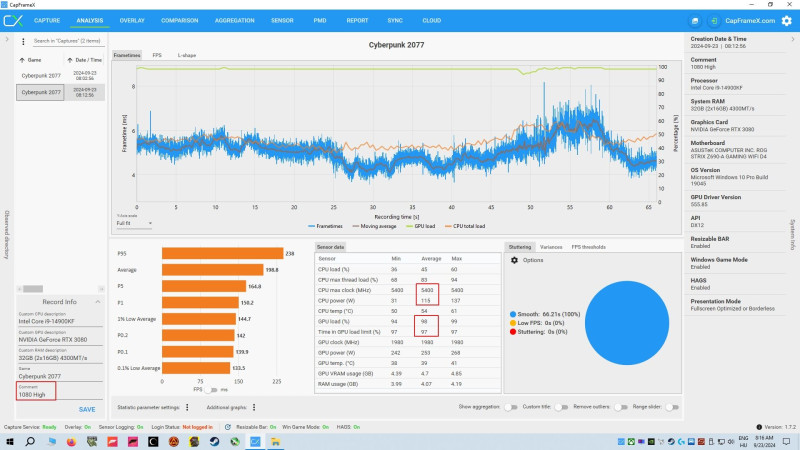800x450 pixels.
Task: Switch to CapFrameX taskbar icon
Action: click(255, 441)
